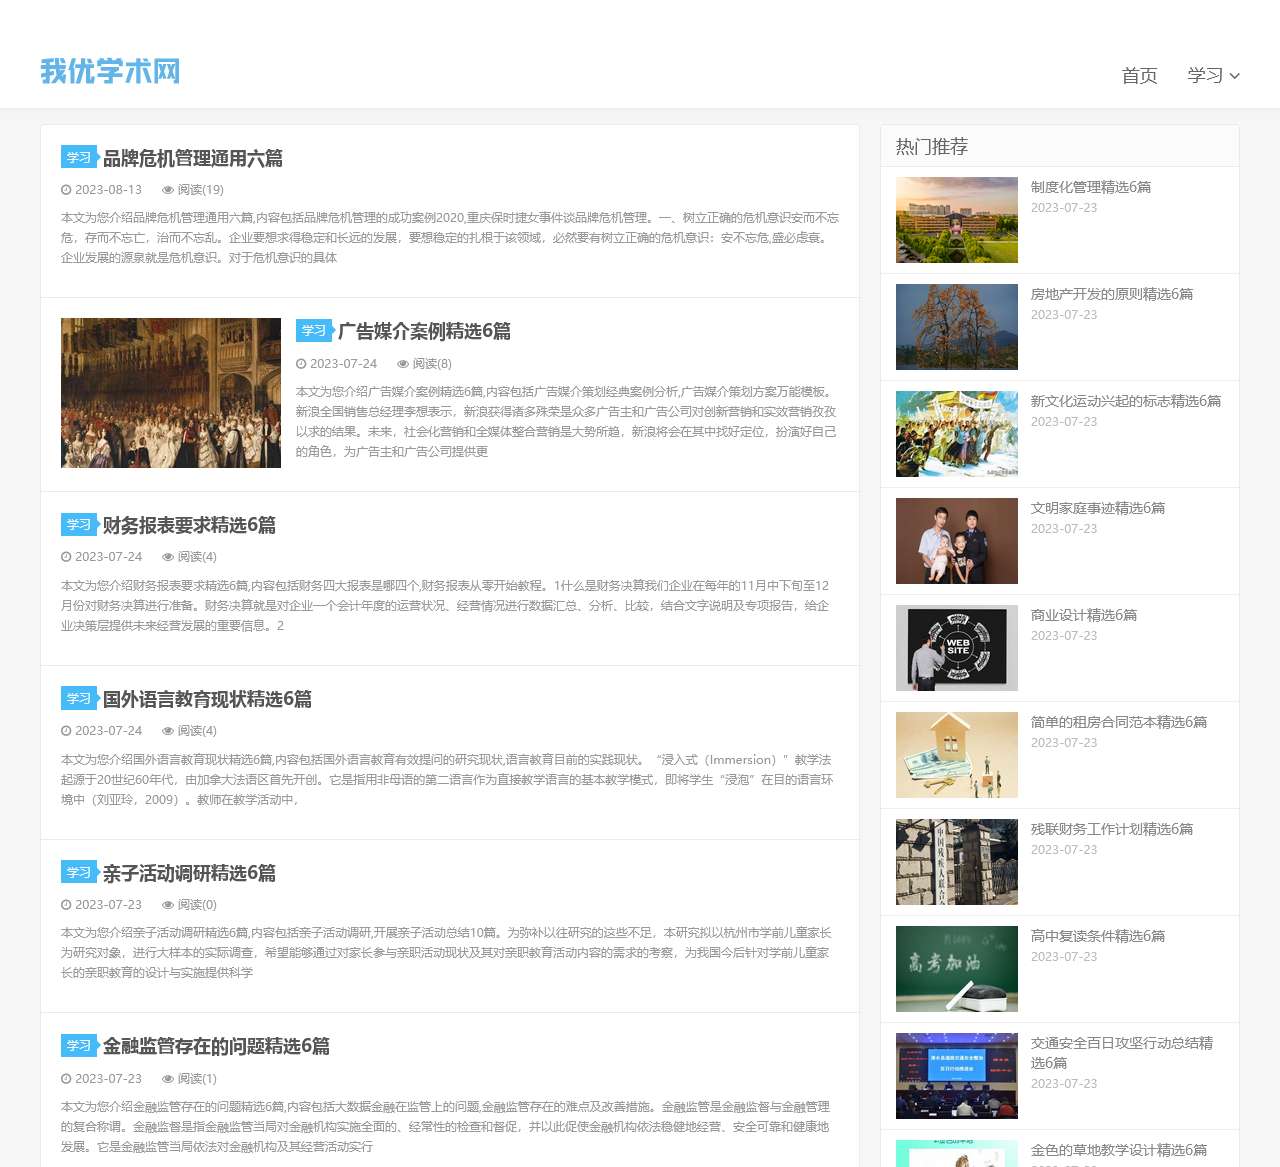Click the 学习 badge on 品牌危机管理通用六篇
The width and height of the screenshot is (1280, 1167).
click(x=78, y=157)
